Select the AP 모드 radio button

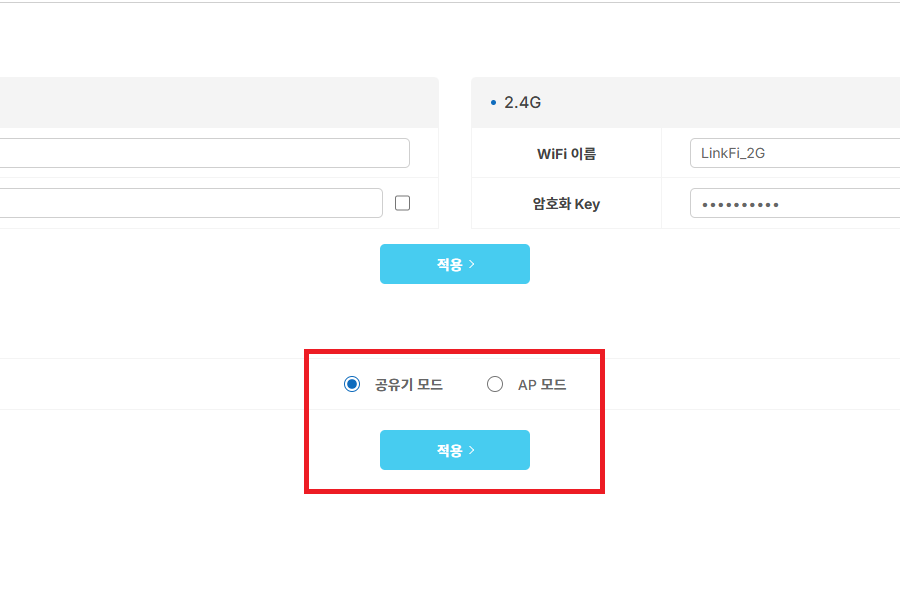click(495, 384)
